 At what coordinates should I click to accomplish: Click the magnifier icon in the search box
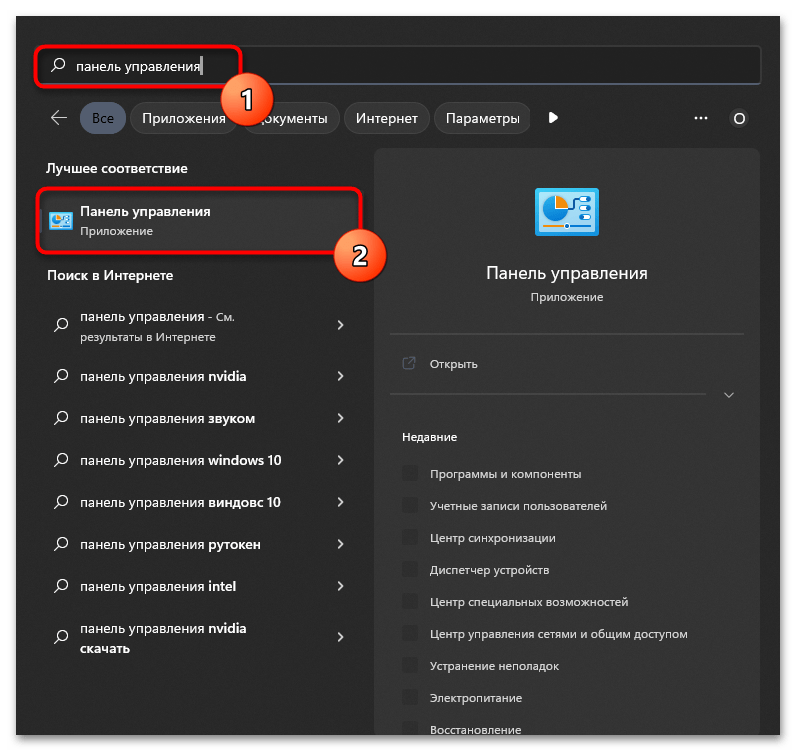click(x=58, y=64)
